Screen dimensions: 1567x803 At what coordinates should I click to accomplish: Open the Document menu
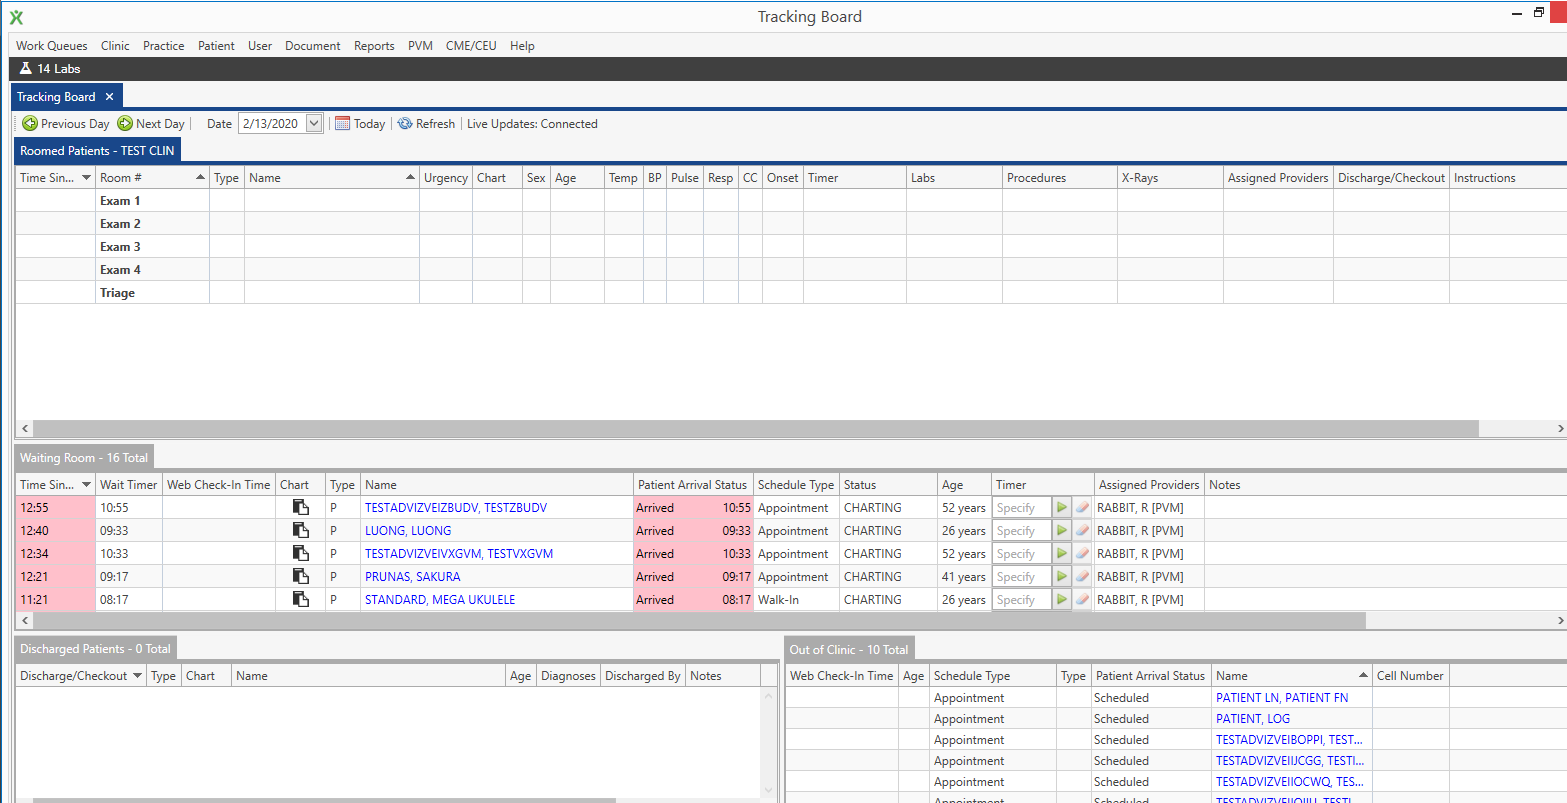313,46
